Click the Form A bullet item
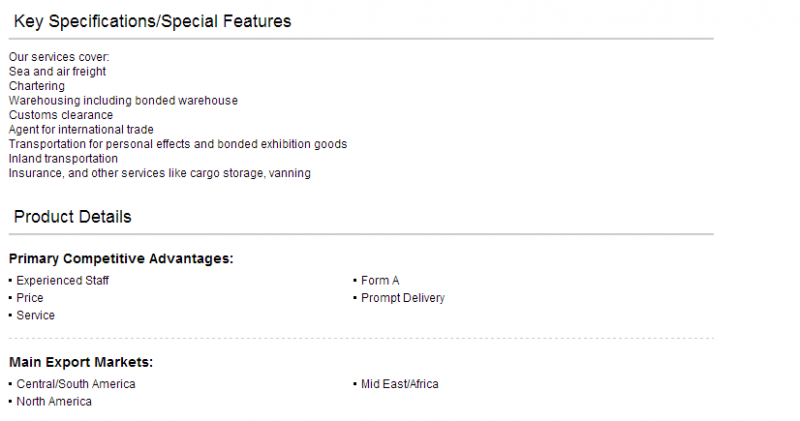The width and height of the screenshot is (800, 421). click(380, 281)
